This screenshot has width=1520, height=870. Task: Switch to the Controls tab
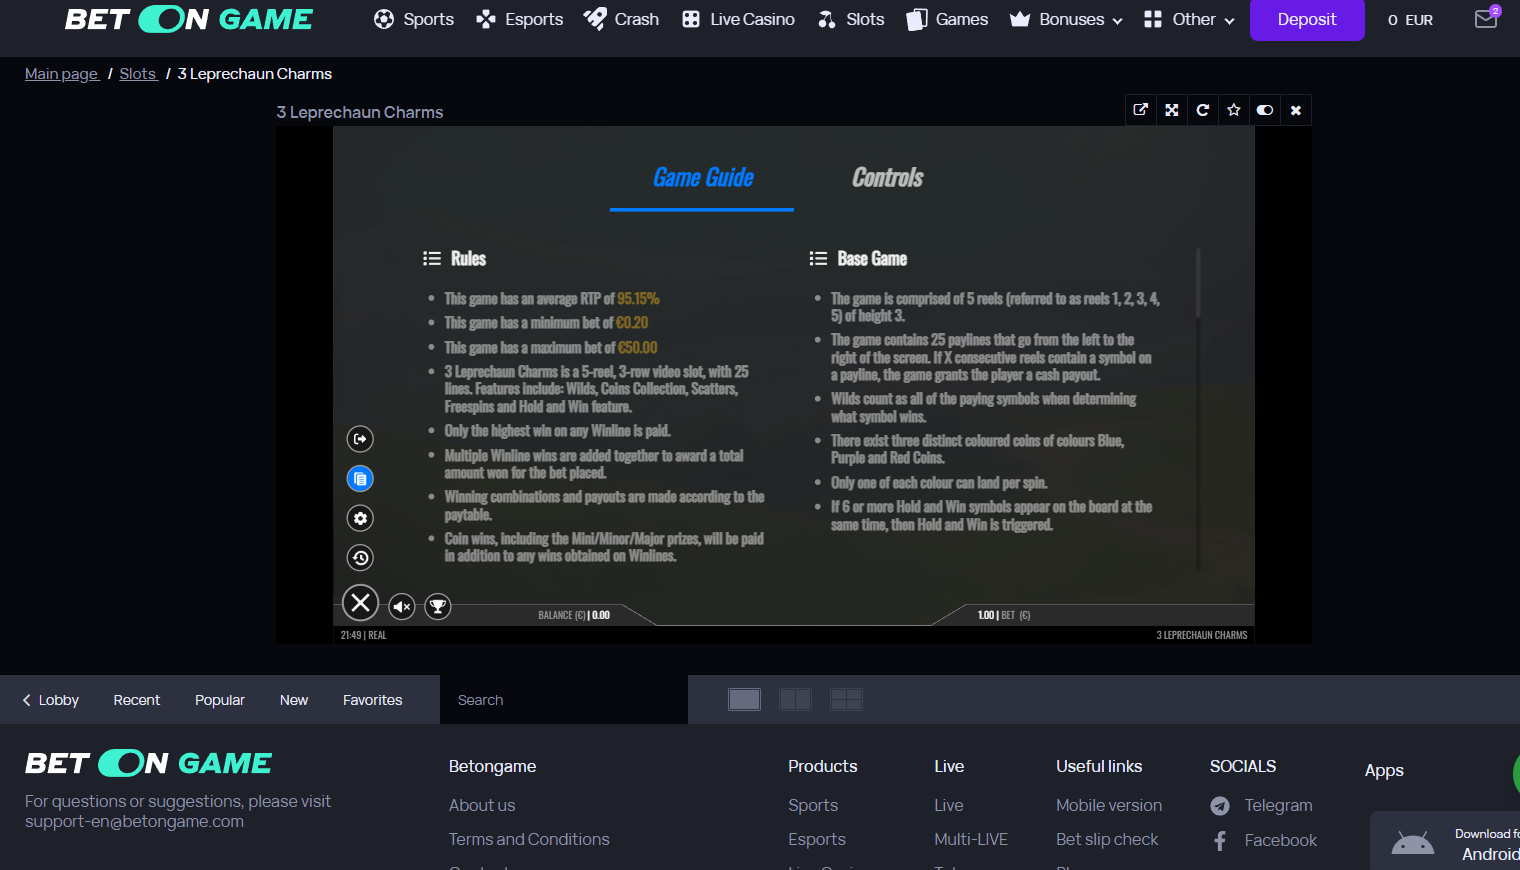tap(887, 178)
